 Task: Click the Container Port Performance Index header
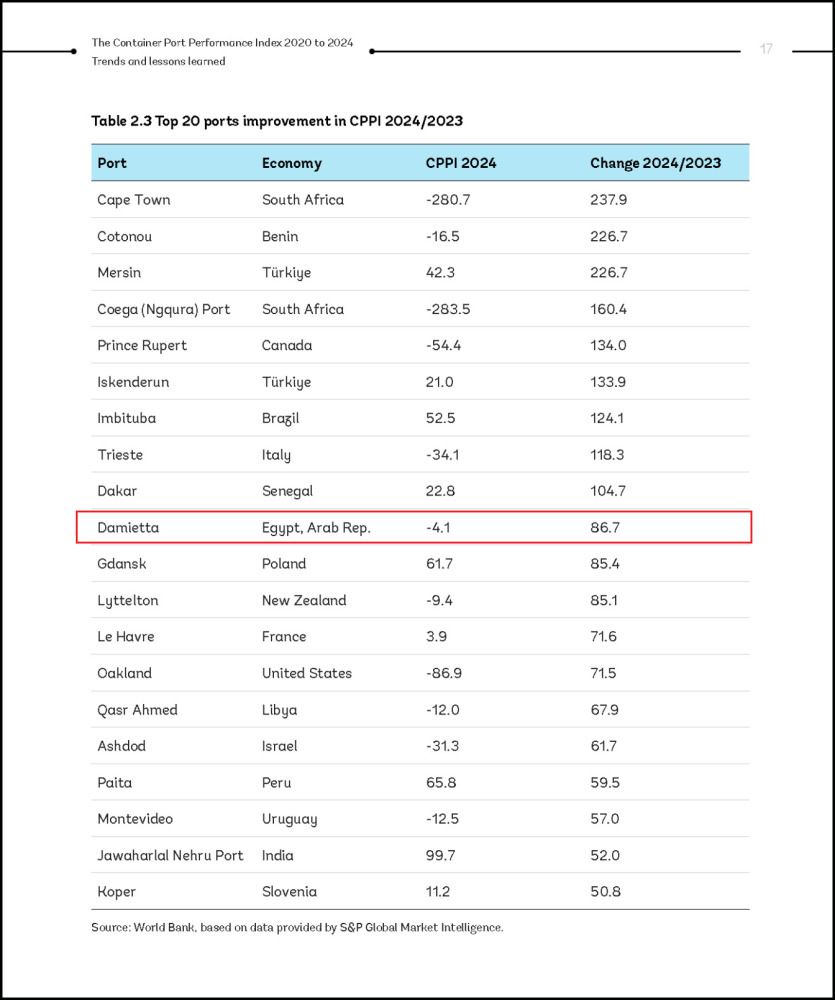pos(222,43)
